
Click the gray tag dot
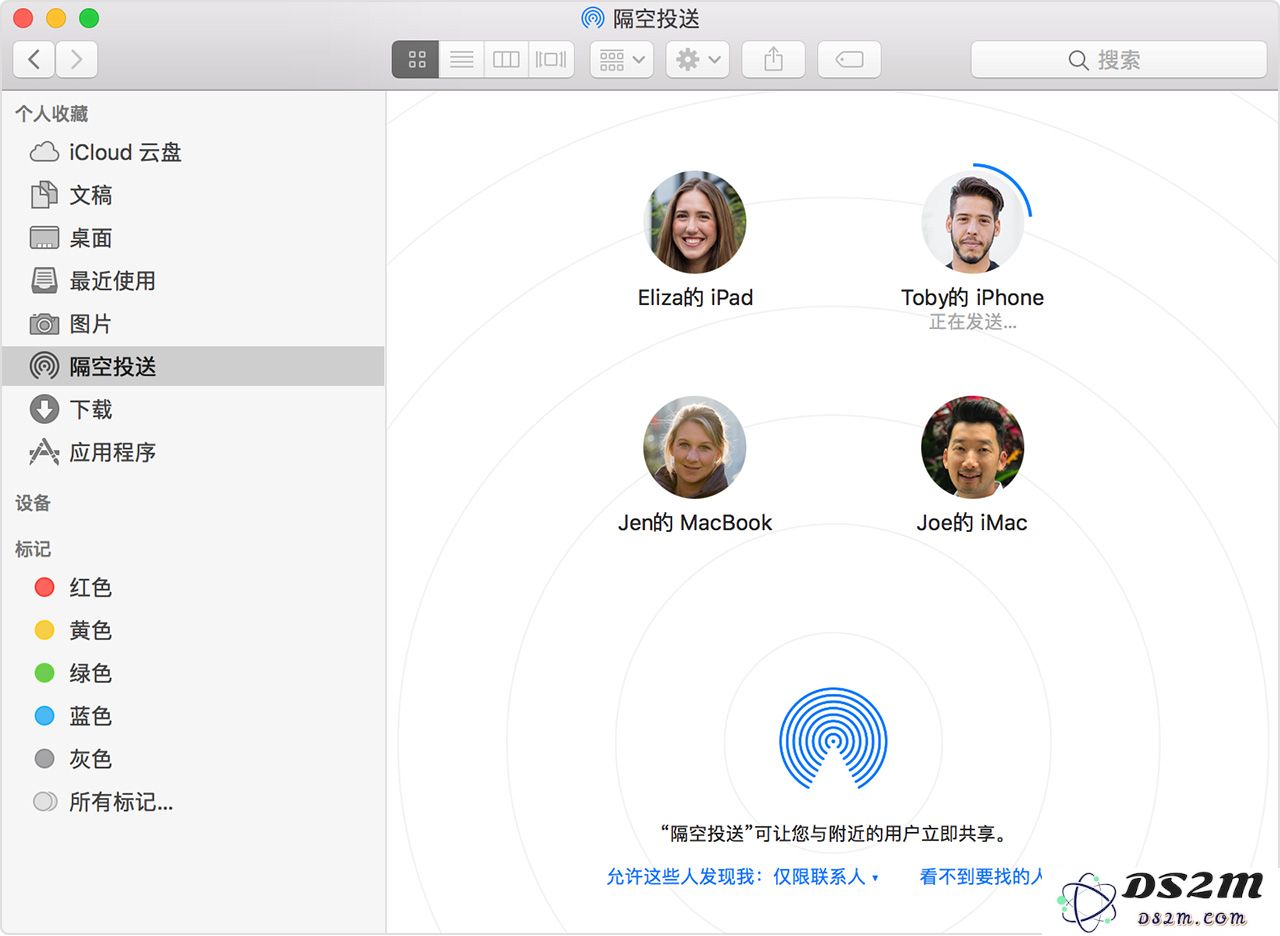click(x=44, y=759)
